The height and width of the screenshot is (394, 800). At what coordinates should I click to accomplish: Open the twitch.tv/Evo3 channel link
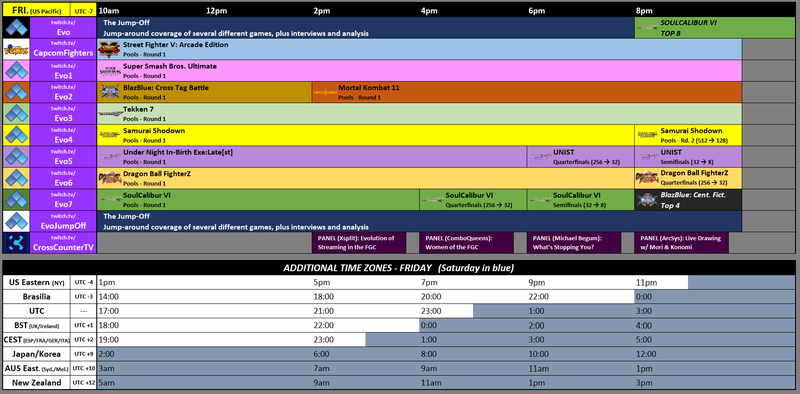click(63, 114)
